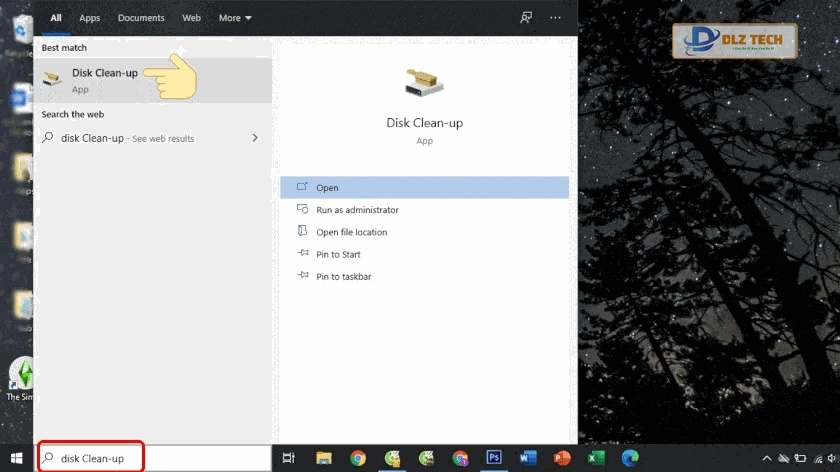Launch Microsoft Word from taskbar
This screenshot has height=472, width=840.
click(528, 458)
